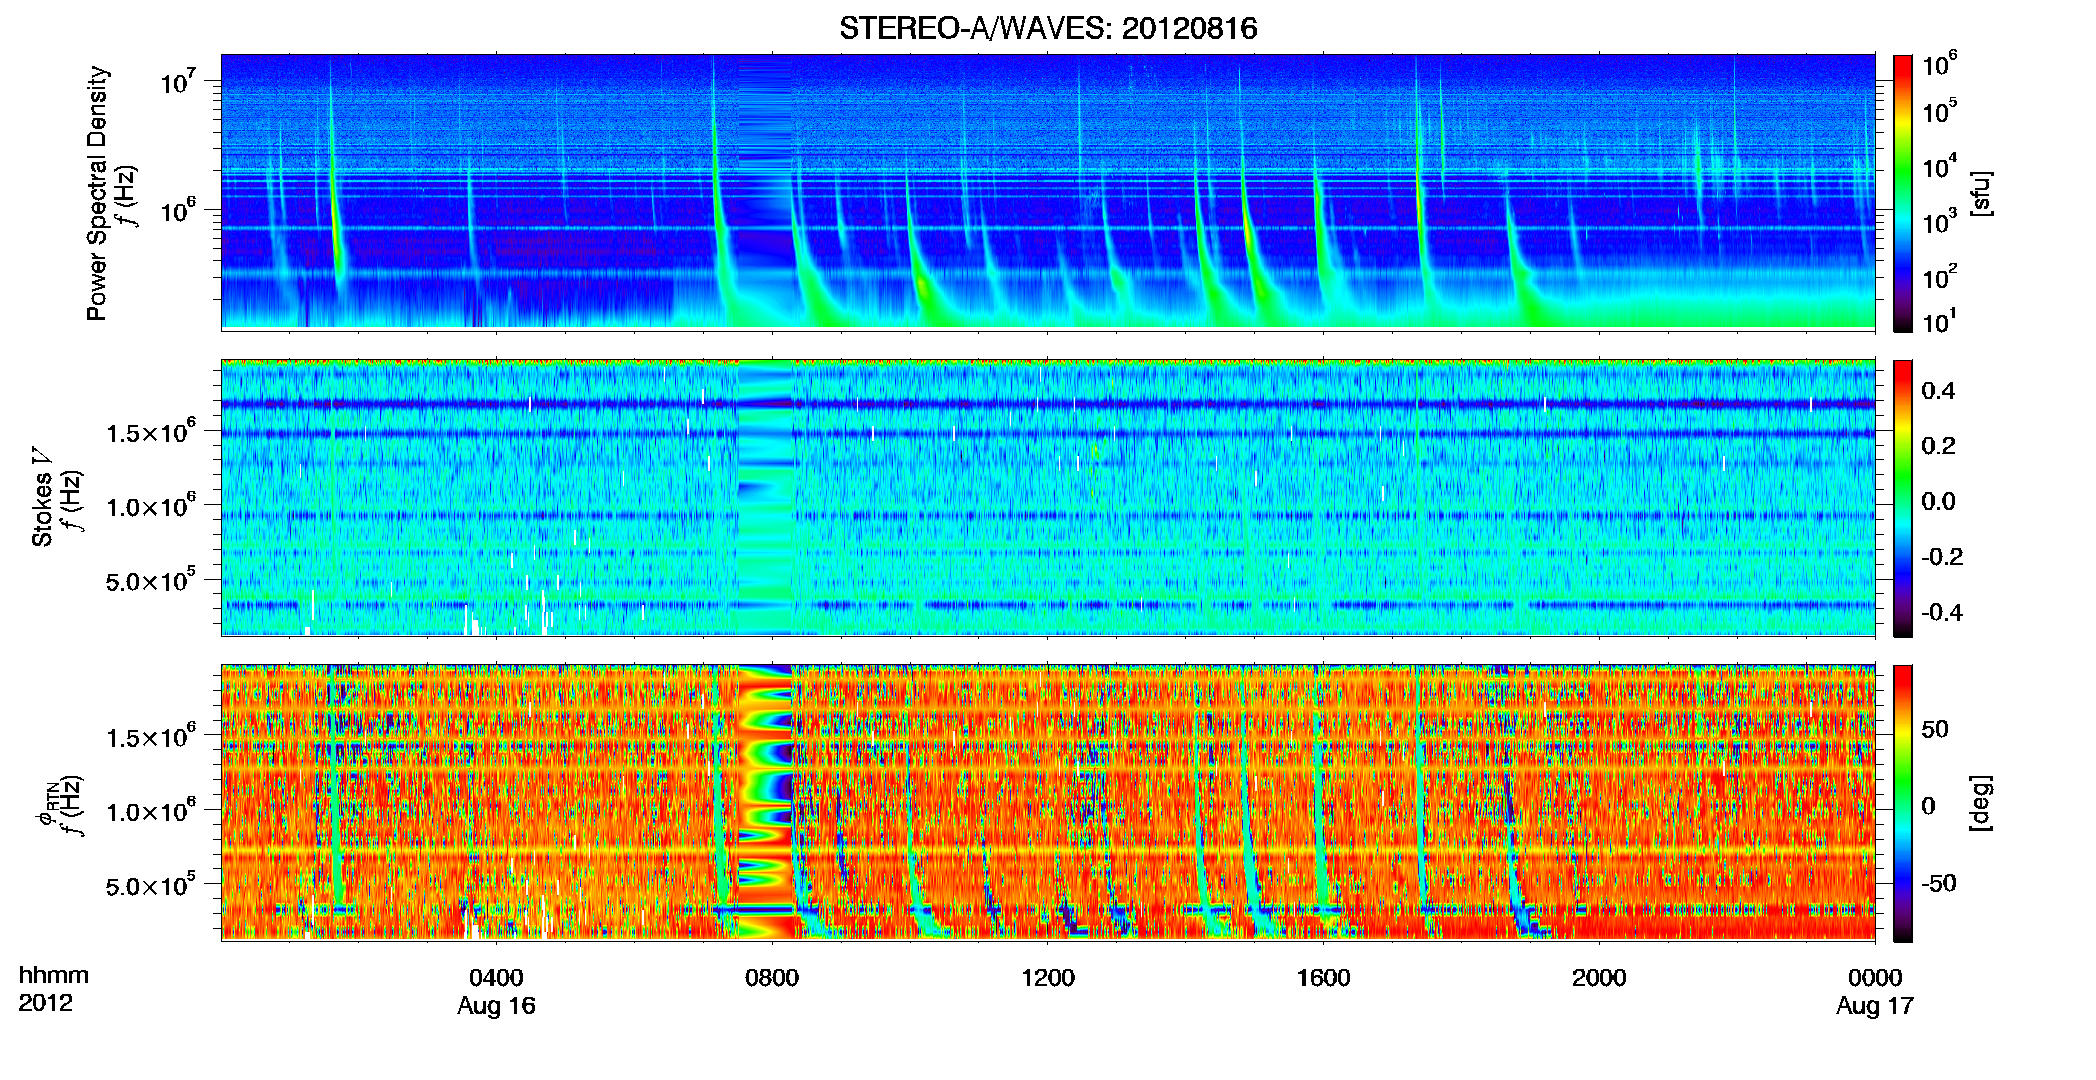This screenshot has width=2096, height=1080.
Task: Click the 1.0×10^6 tick of Stokes V panel
Action: click(151, 506)
